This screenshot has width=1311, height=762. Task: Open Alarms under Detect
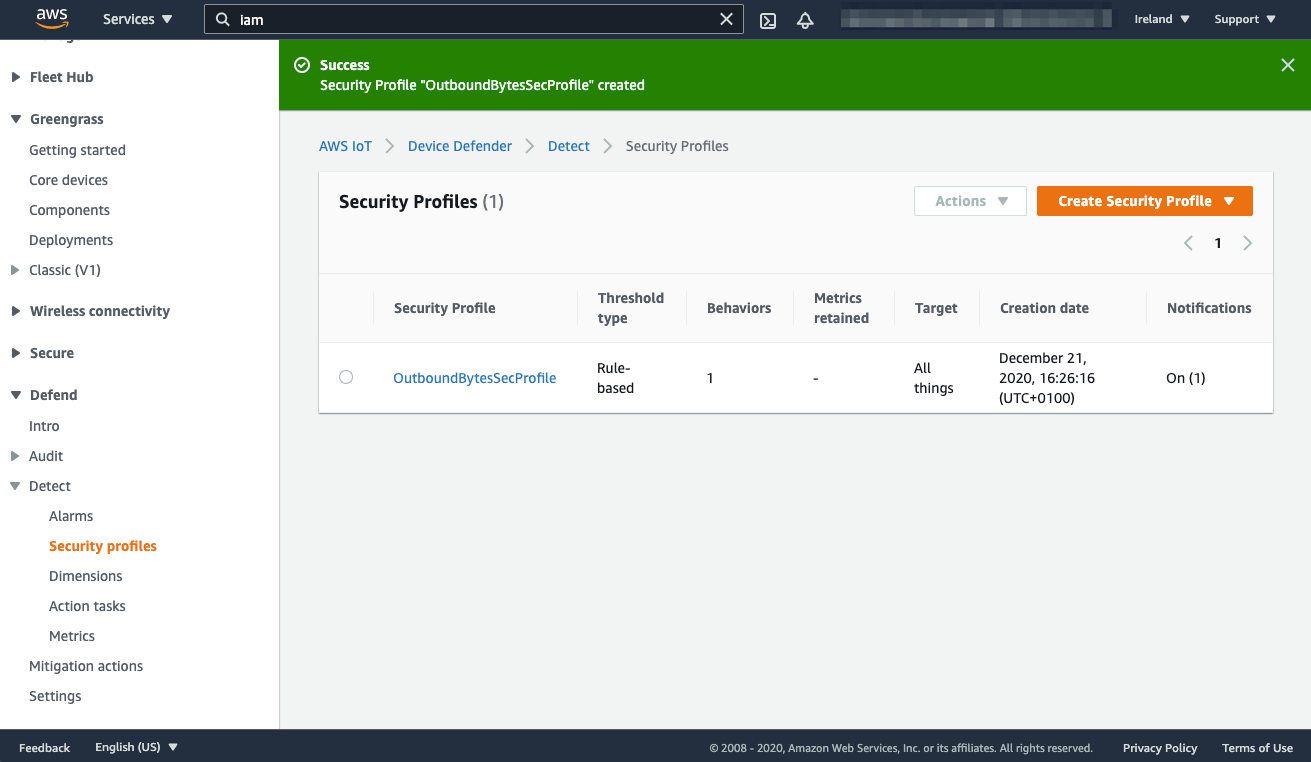71,516
